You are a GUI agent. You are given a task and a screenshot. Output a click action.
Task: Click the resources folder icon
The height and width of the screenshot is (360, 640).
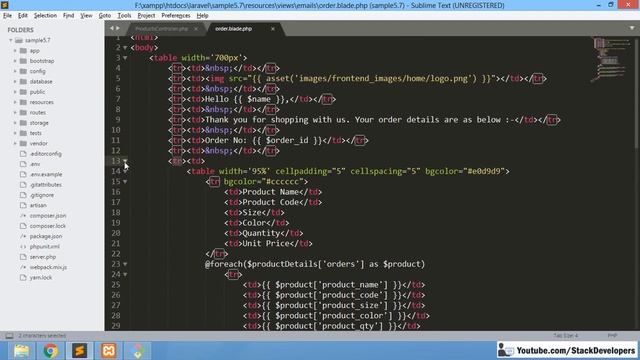point(23,102)
